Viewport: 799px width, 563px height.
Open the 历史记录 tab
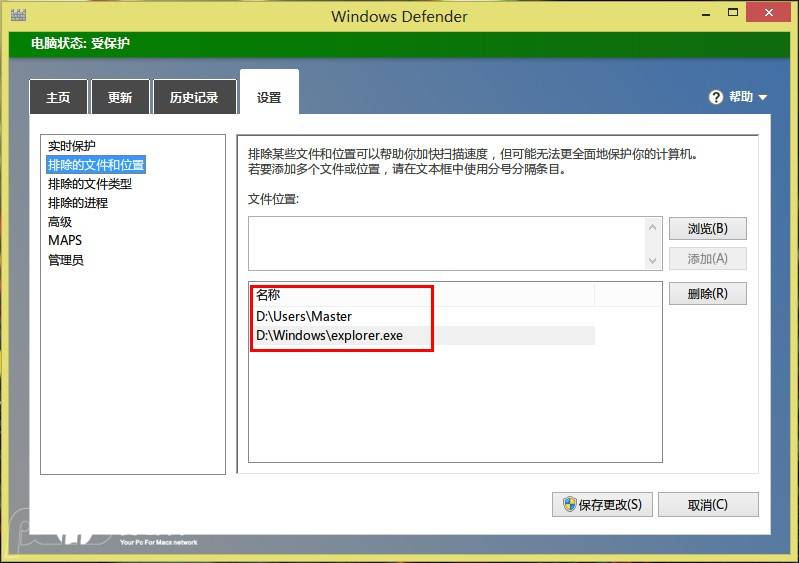(194, 97)
